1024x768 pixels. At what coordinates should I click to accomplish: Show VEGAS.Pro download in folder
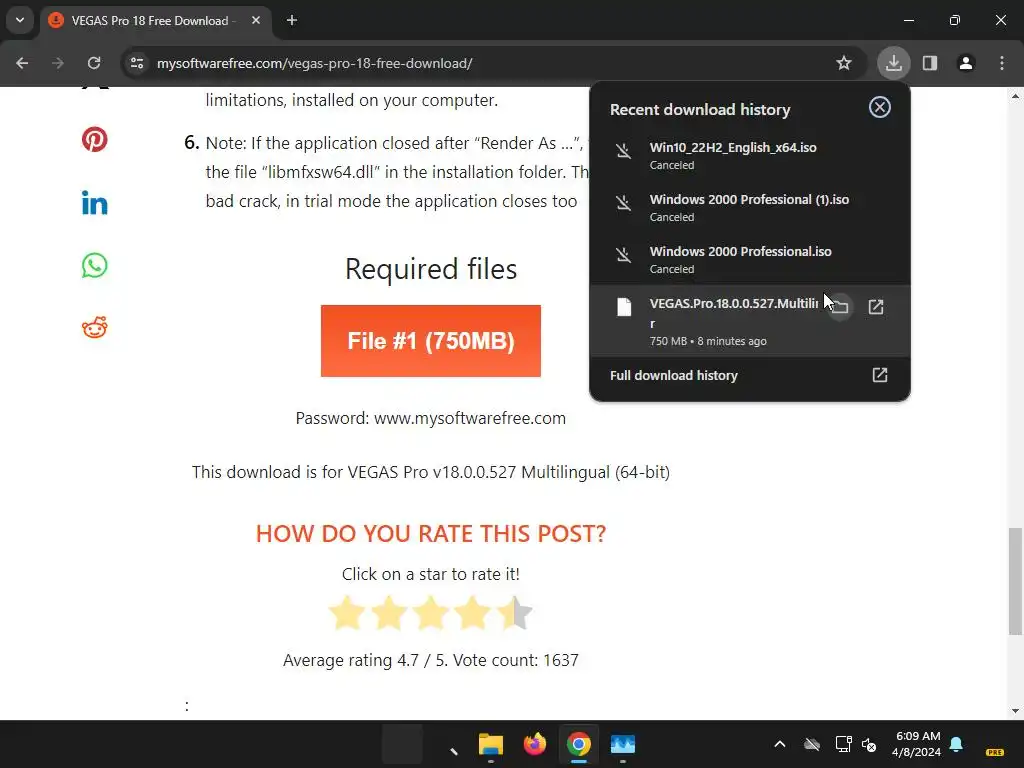(840, 307)
